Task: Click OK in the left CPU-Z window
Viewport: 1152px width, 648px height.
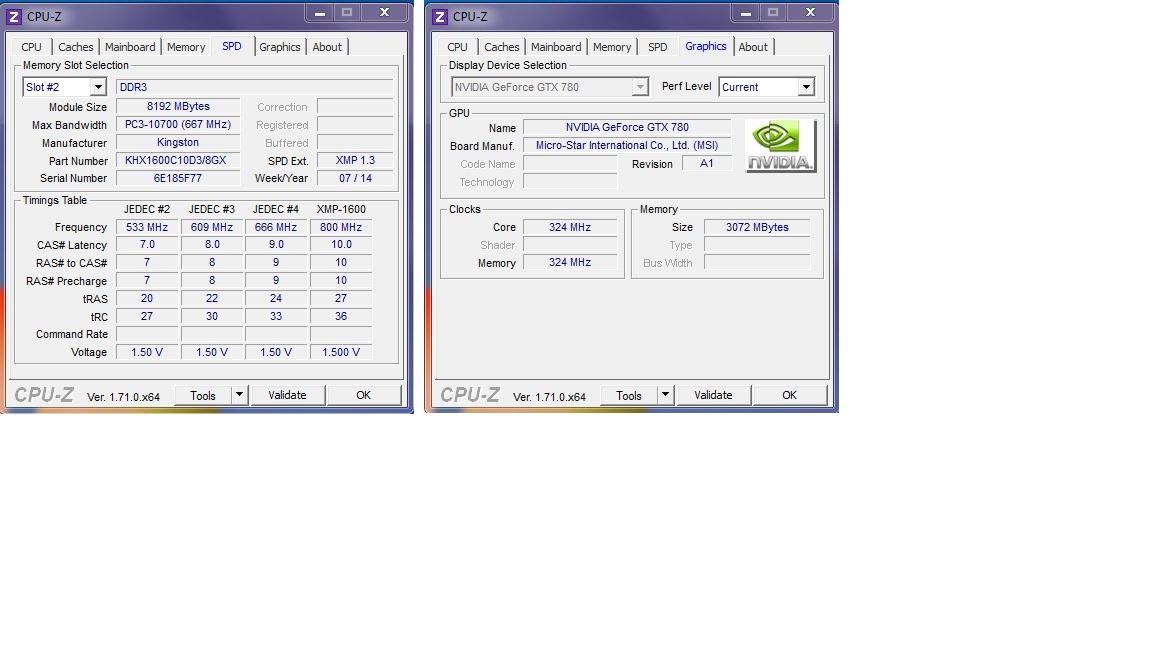Action: [364, 395]
